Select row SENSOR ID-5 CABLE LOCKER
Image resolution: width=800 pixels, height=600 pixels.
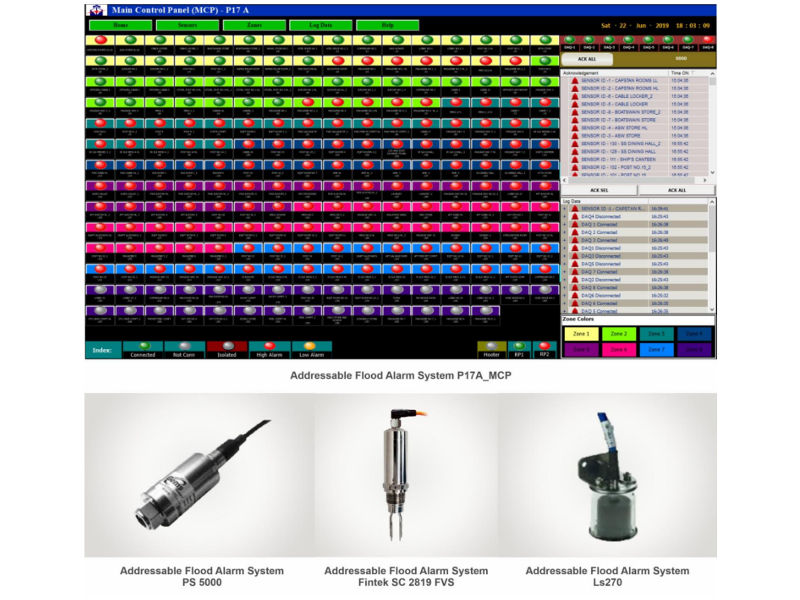pyautogui.click(x=635, y=104)
